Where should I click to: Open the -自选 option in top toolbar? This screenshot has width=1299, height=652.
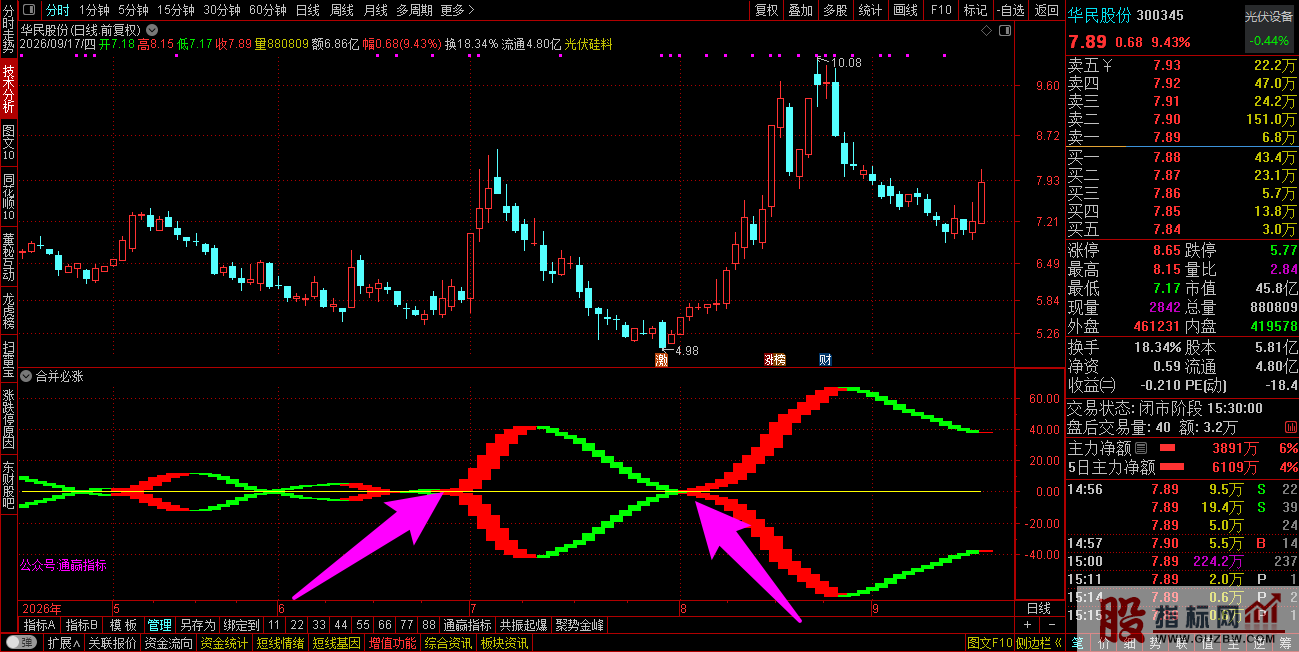[x=1011, y=10]
